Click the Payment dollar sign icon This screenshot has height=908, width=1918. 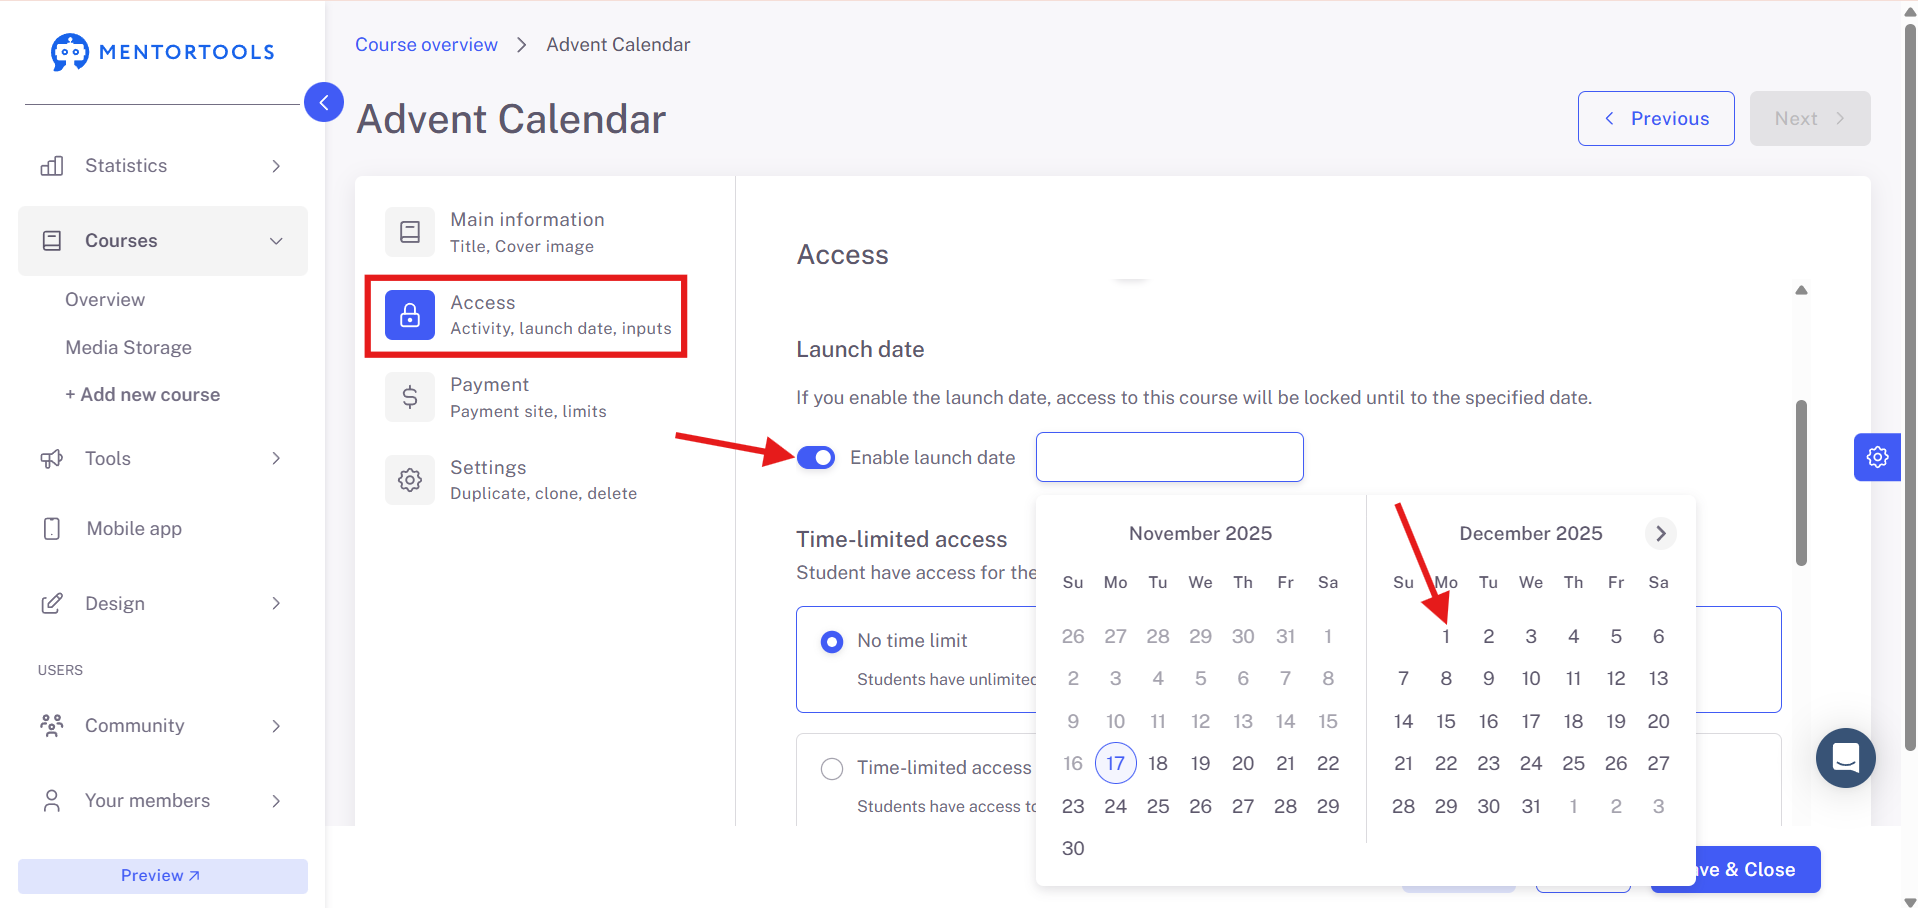coord(410,397)
